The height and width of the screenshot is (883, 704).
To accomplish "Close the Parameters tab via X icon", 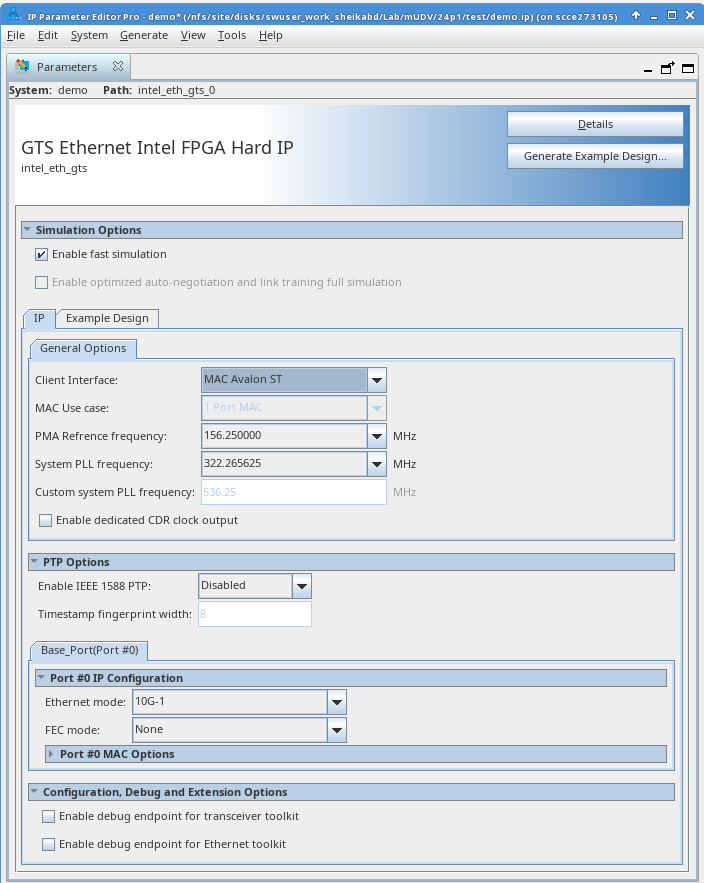I will [118, 66].
